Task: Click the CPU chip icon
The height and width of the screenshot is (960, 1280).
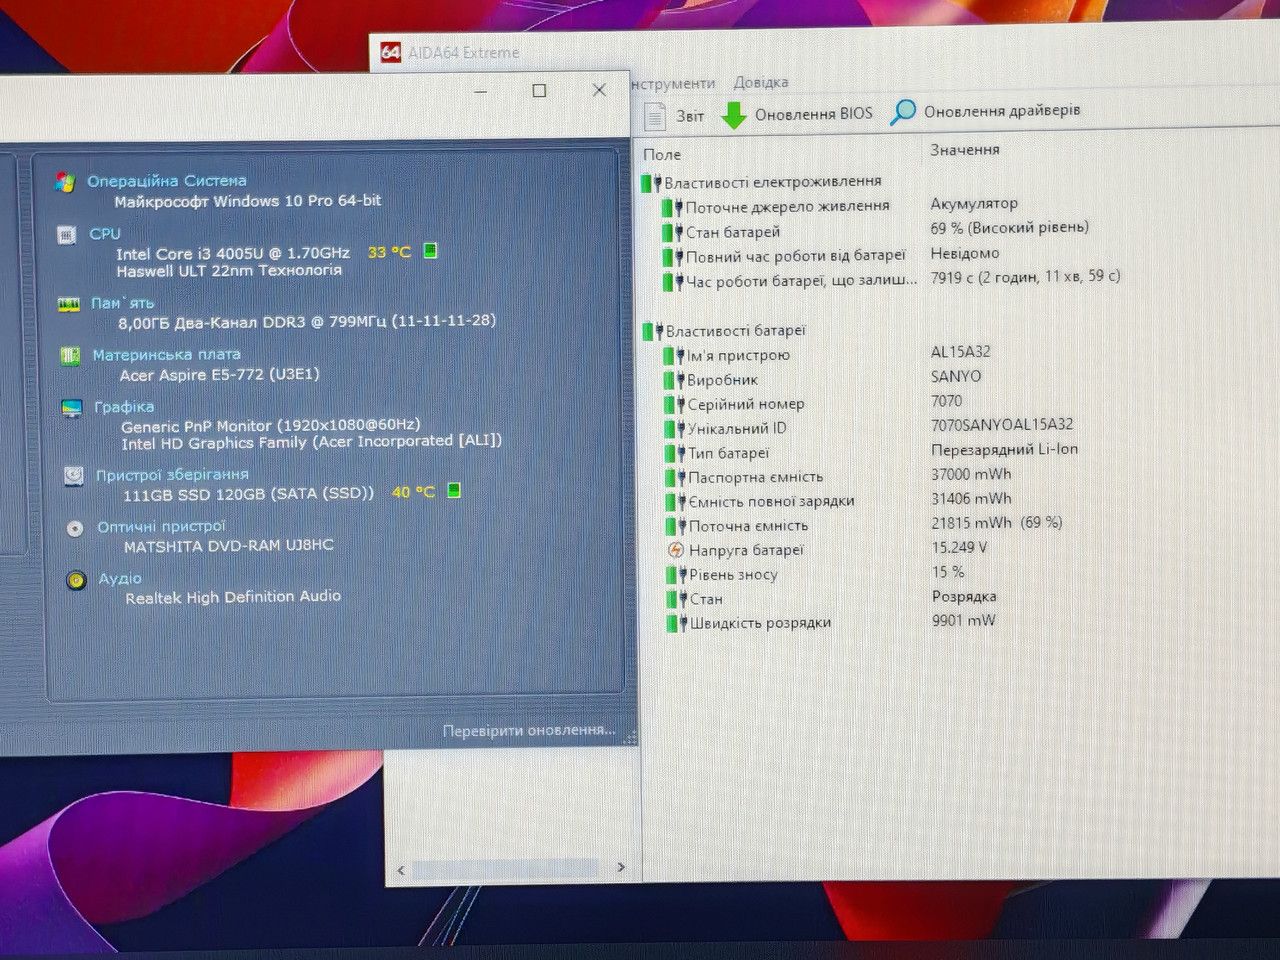Action: pos(67,235)
